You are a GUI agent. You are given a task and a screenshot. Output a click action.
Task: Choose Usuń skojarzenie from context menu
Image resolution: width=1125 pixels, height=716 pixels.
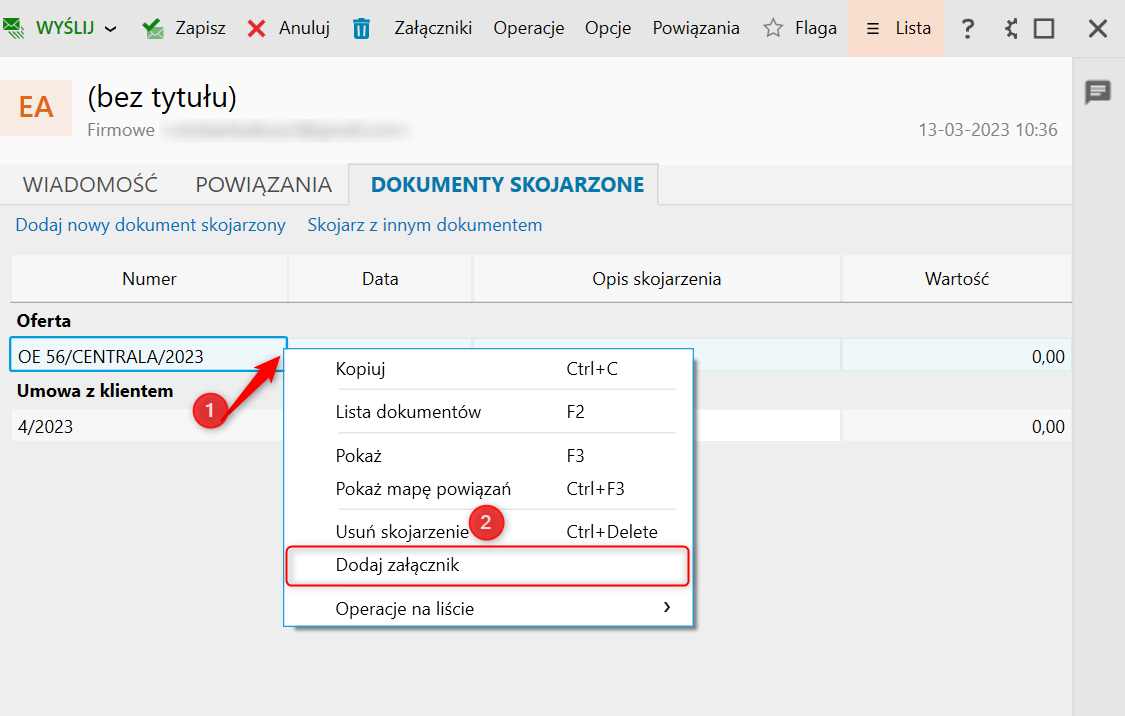tap(488, 532)
